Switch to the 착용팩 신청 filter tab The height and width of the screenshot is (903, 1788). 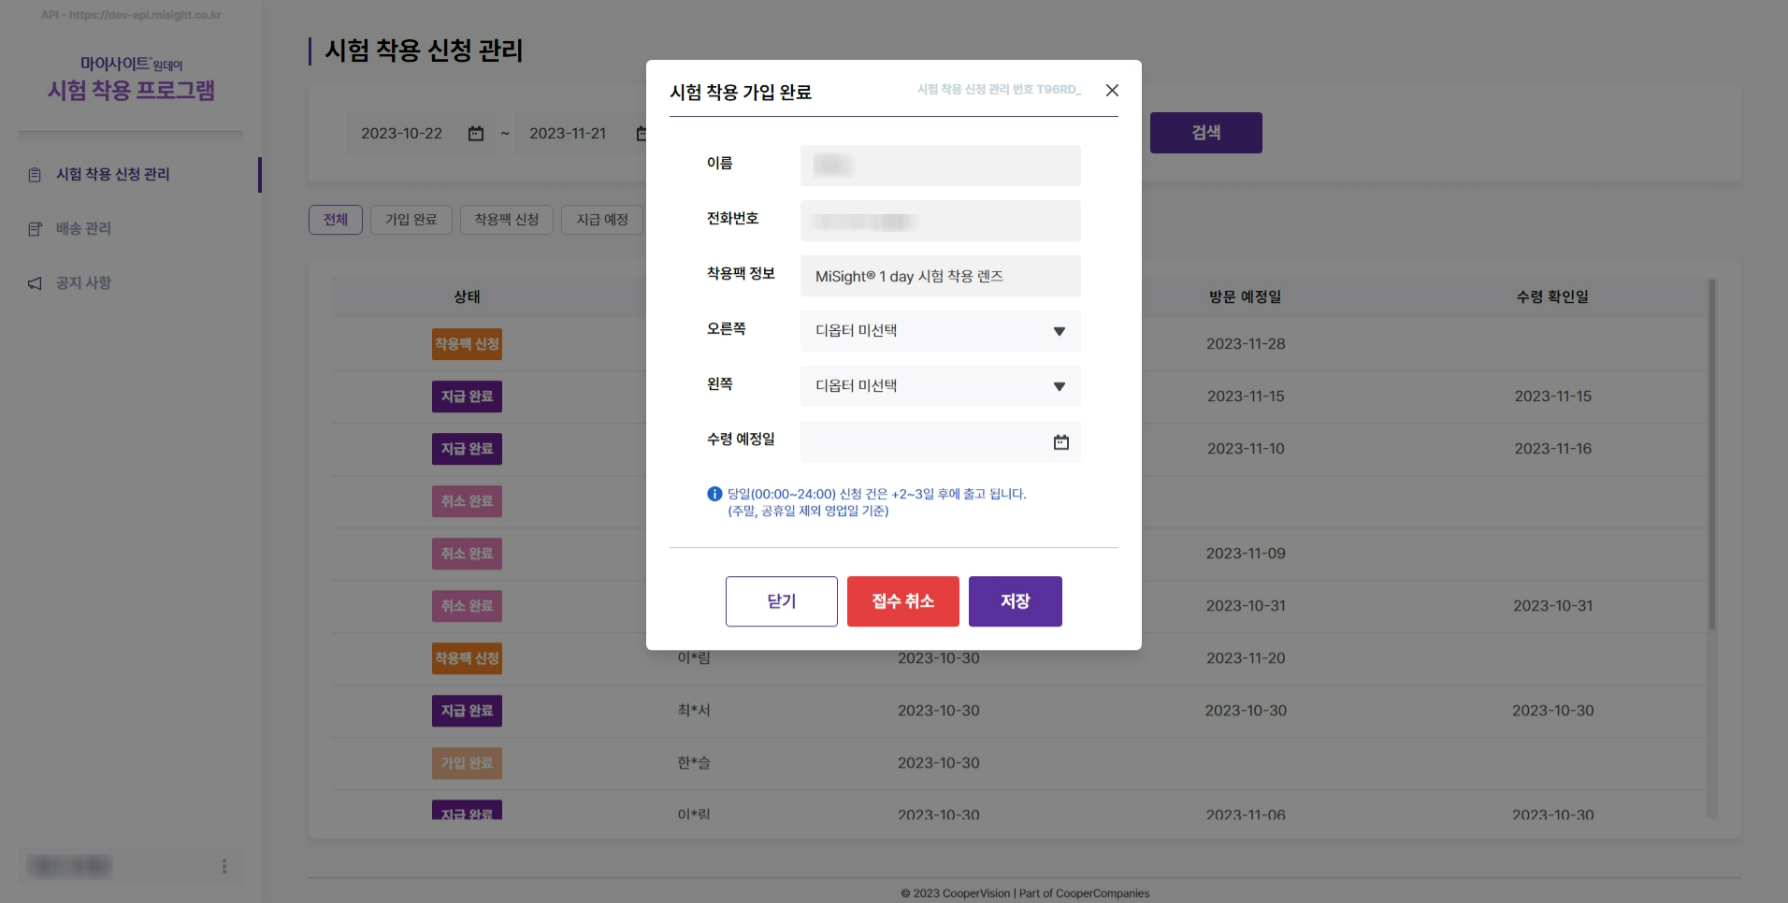[506, 220]
